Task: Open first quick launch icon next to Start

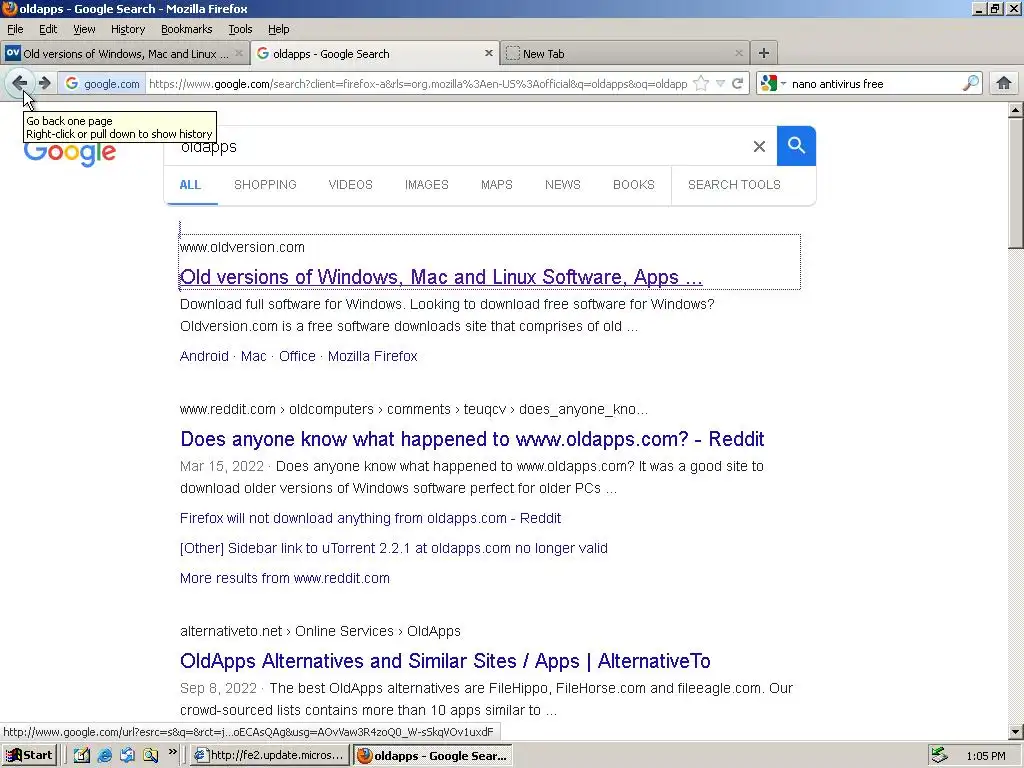Action: pyautogui.click(x=82, y=755)
